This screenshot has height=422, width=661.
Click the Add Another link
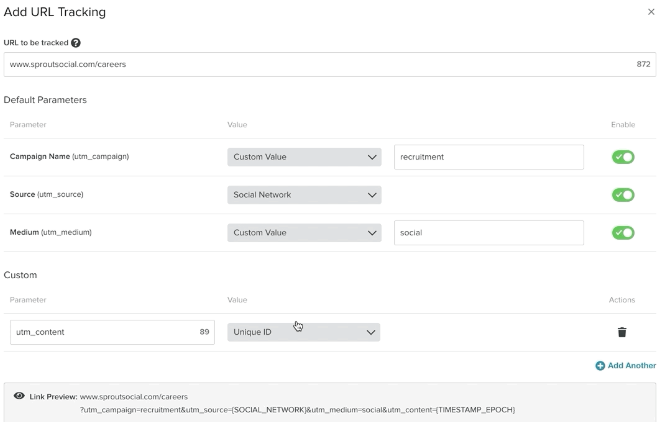point(631,366)
